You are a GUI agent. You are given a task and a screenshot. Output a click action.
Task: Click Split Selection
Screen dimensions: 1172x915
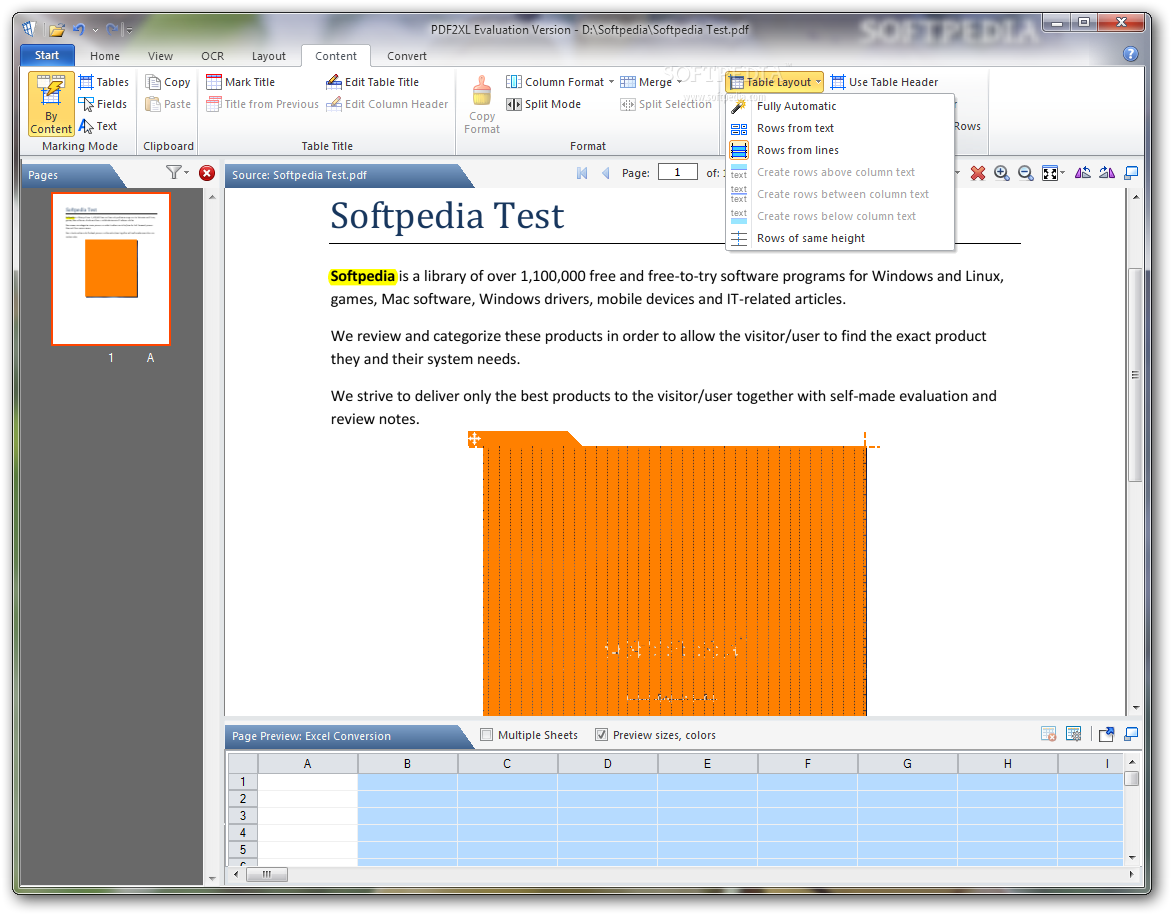pyautogui.click(x=666, y=104)
